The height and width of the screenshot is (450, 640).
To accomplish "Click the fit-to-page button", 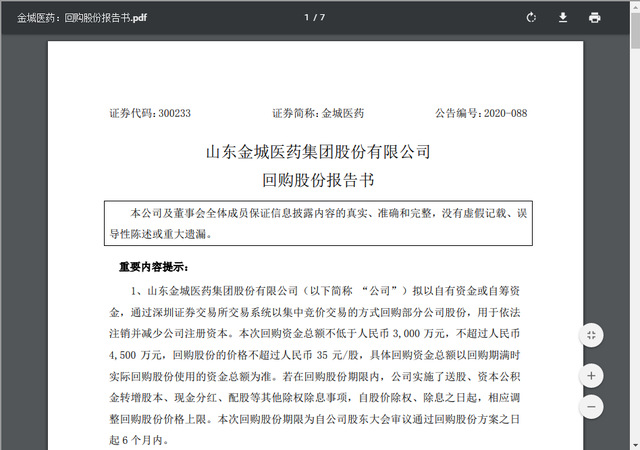I will pyautogui.click(x=591, y=335).
